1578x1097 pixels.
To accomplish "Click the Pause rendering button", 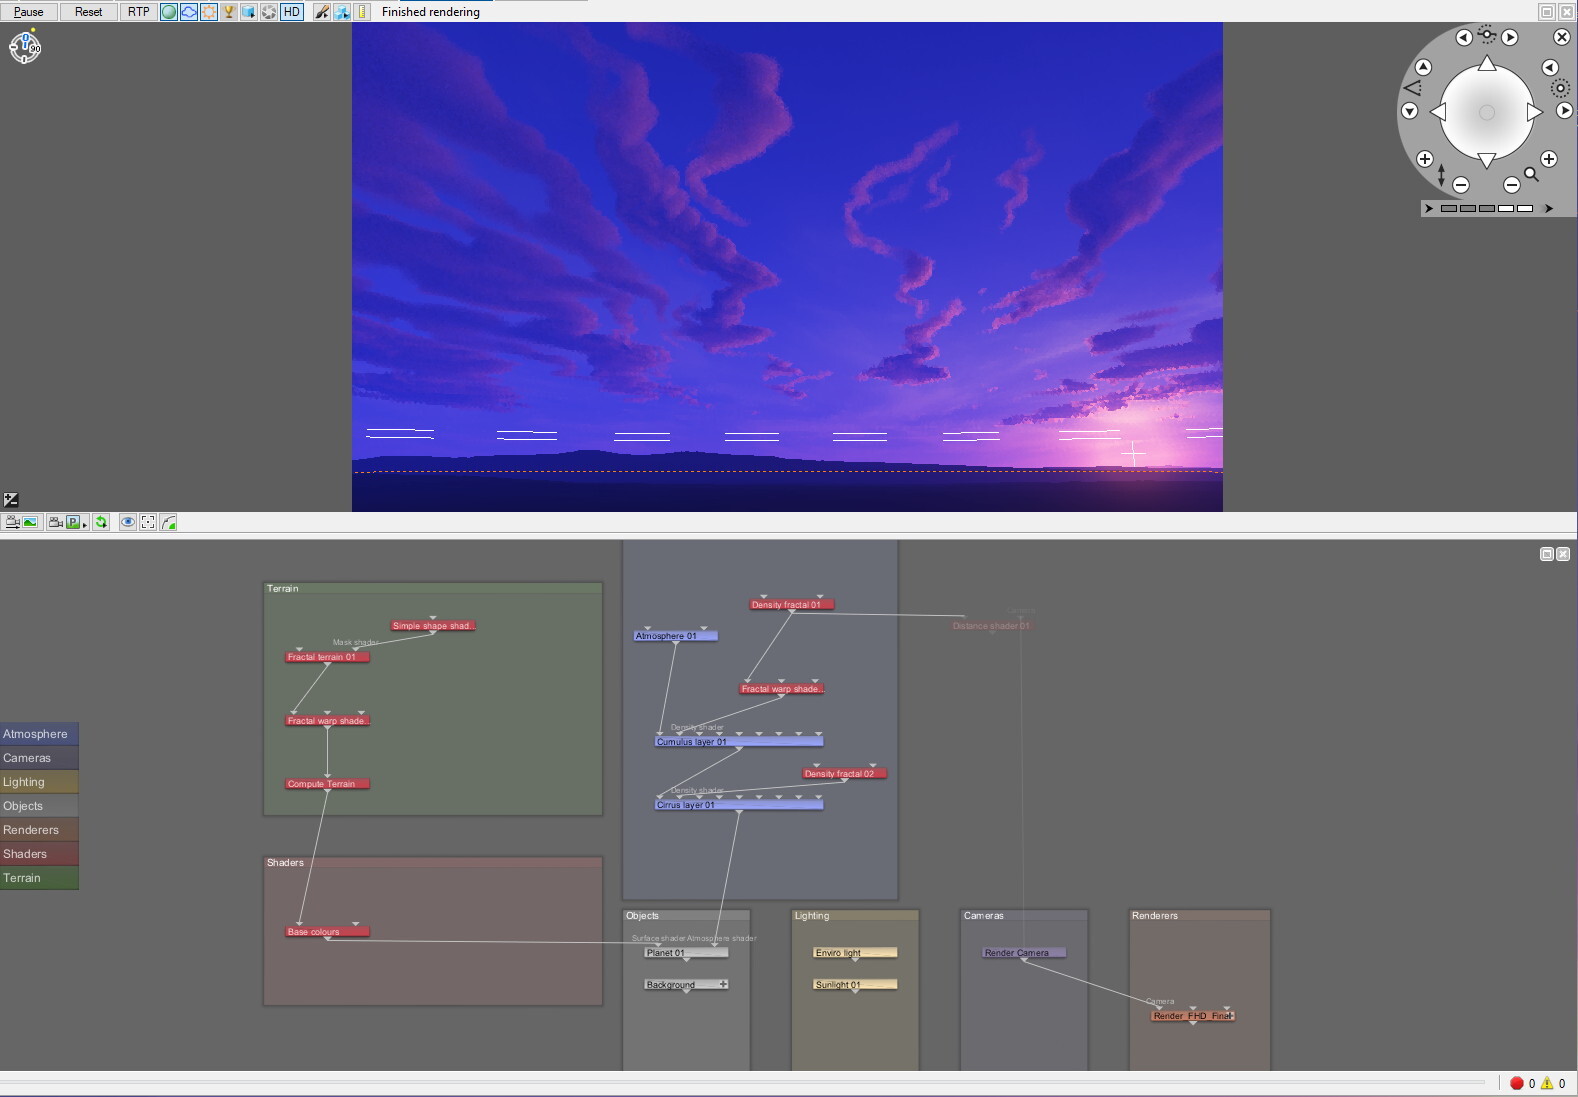I will click(29, 12).
